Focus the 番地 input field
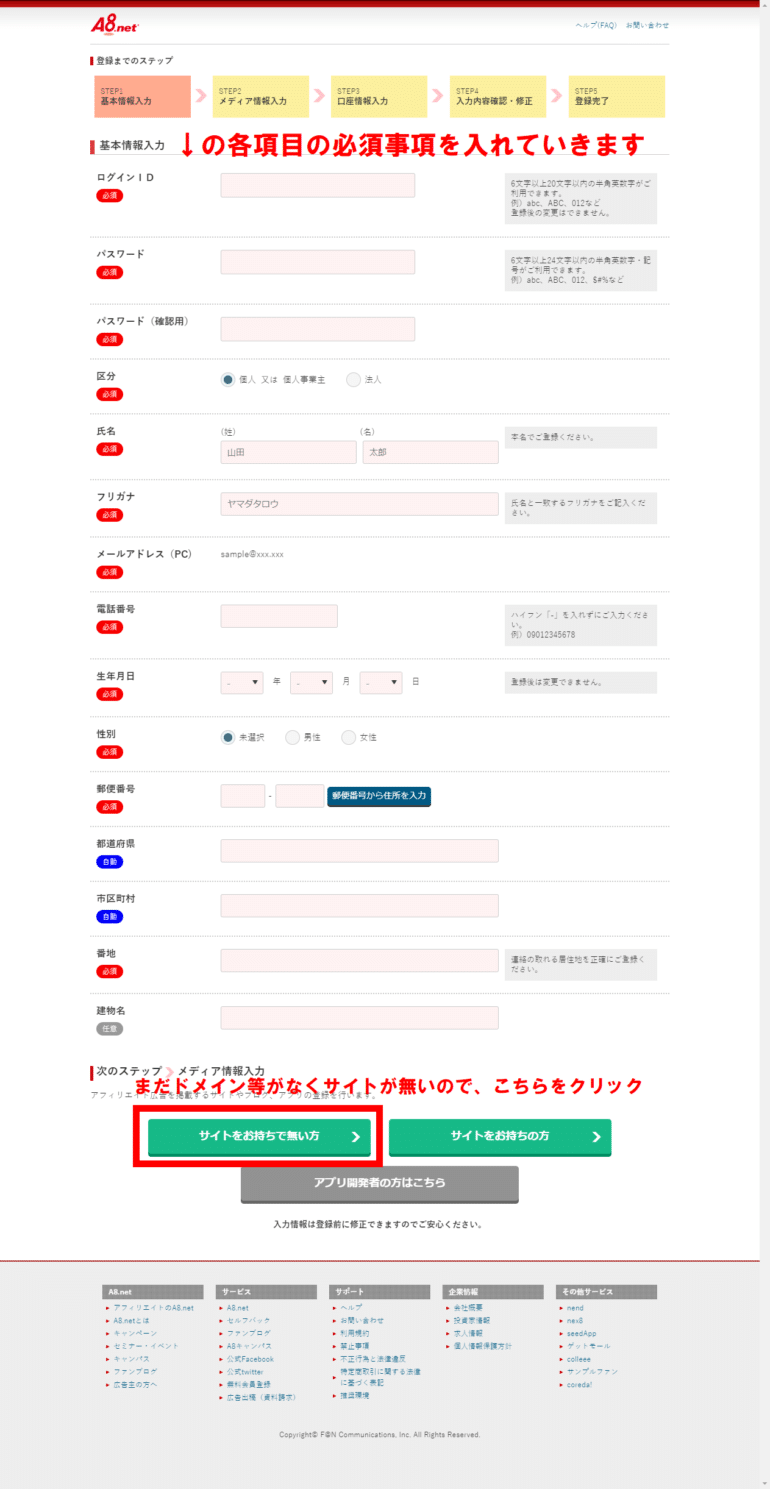770x1489 pixels. 359,961
